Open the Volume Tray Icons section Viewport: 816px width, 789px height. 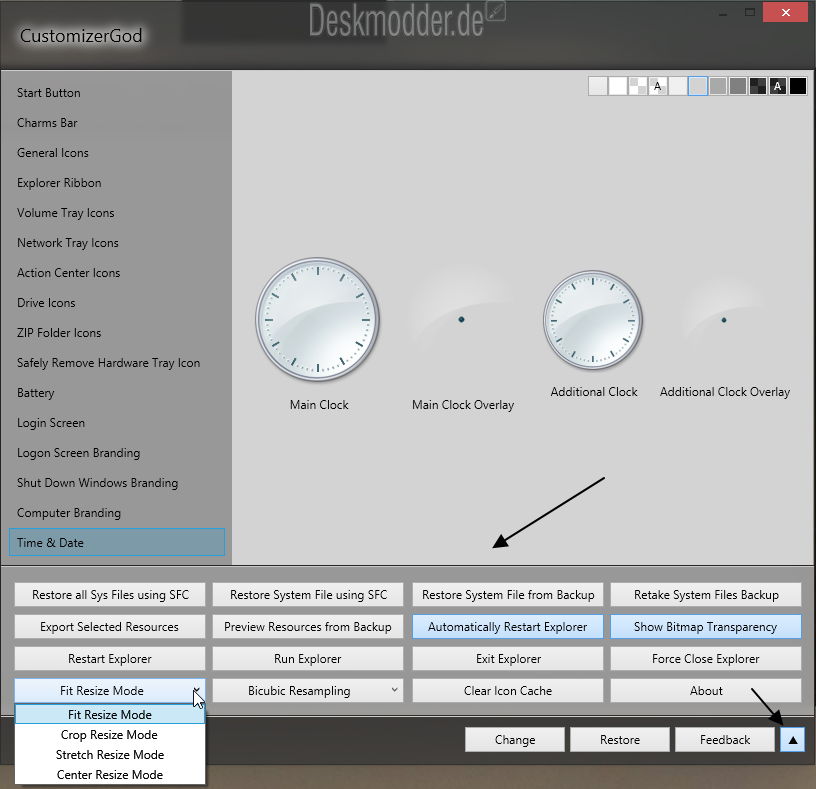tap(66, 213)
